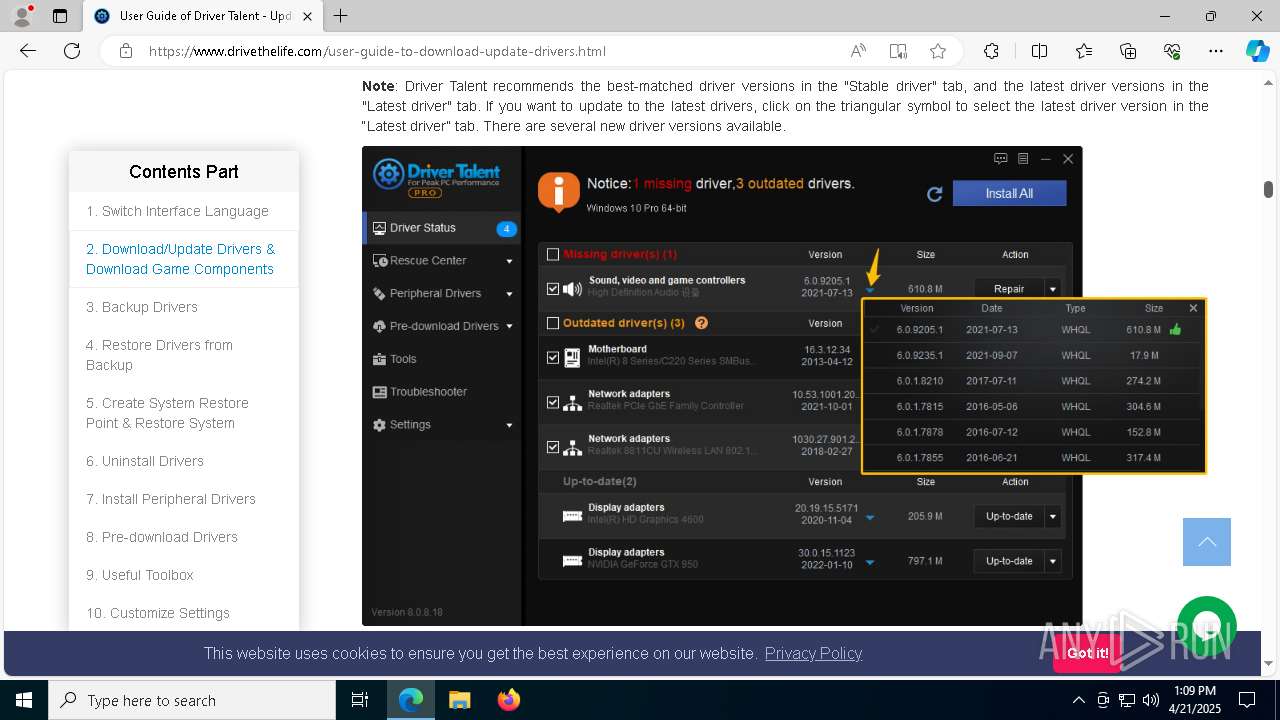
Task: Open Windows Start menu
Action: coord(24,700)
